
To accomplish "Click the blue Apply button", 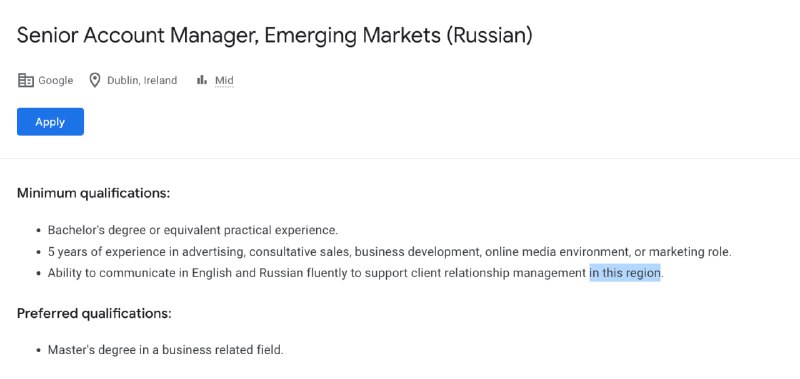I will [x=50, y=121].
